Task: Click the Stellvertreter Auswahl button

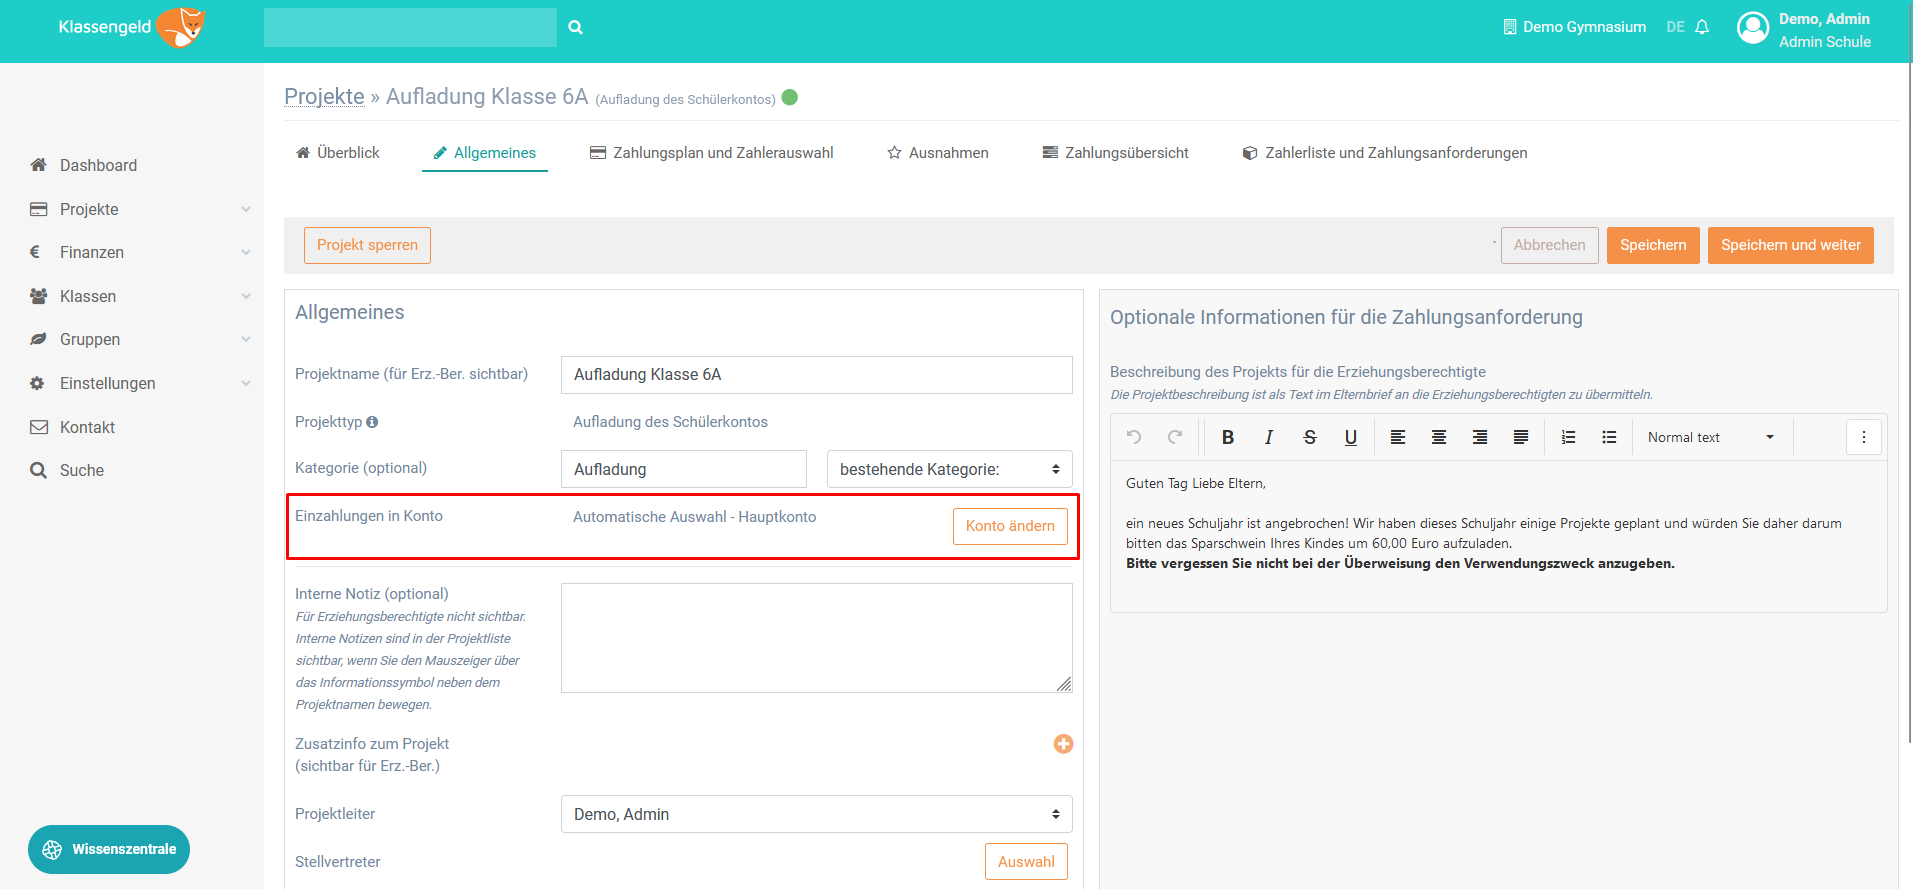Action: pos(1026,862)
